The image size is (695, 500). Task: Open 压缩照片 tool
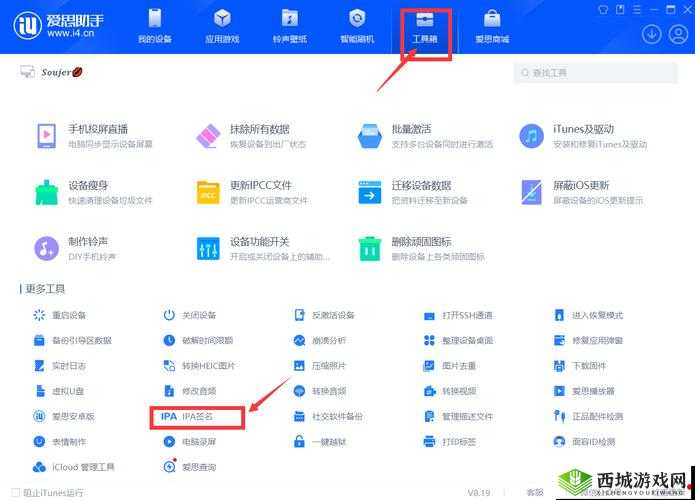pyautogui.click(x=319, y=366)
